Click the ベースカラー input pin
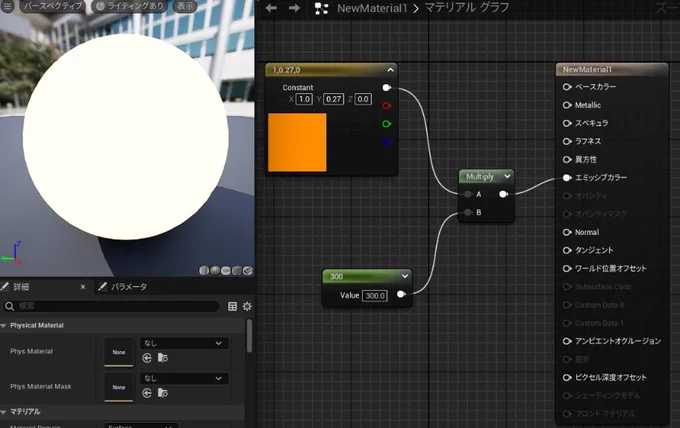The width and height of the screenshot is (680, 428). click(567, 87)
